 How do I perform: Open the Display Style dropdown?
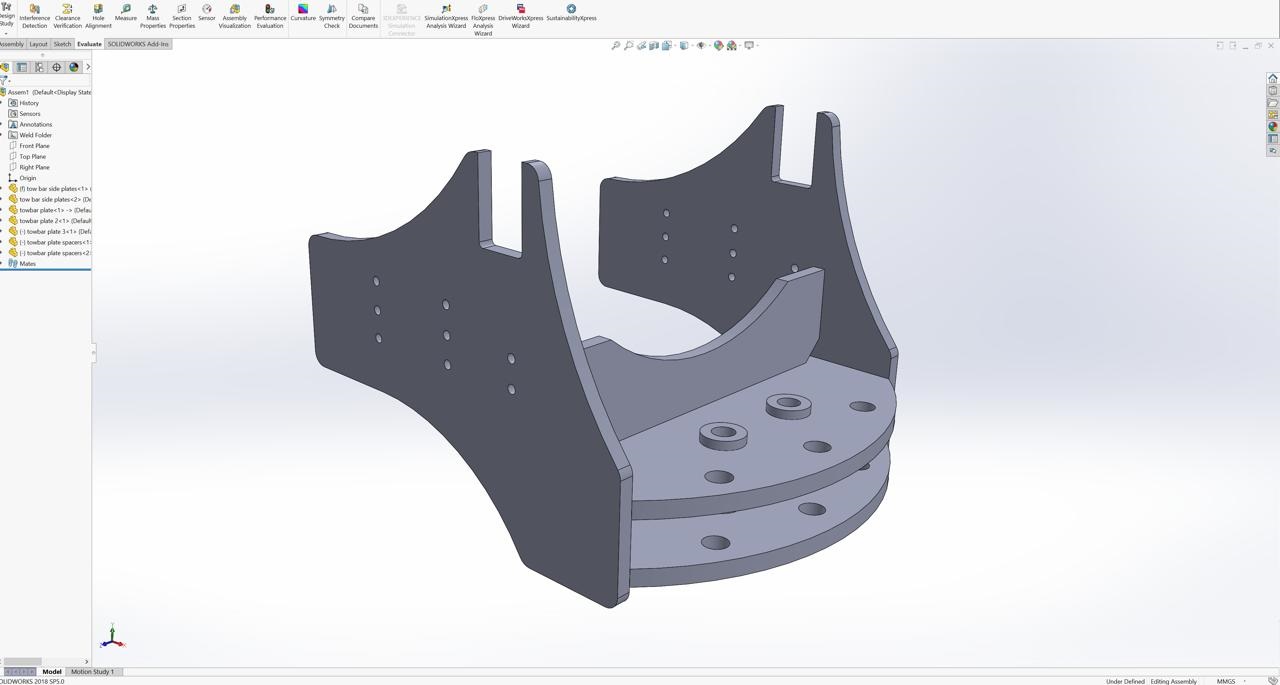pyautogui.click(x=685, y=45)
